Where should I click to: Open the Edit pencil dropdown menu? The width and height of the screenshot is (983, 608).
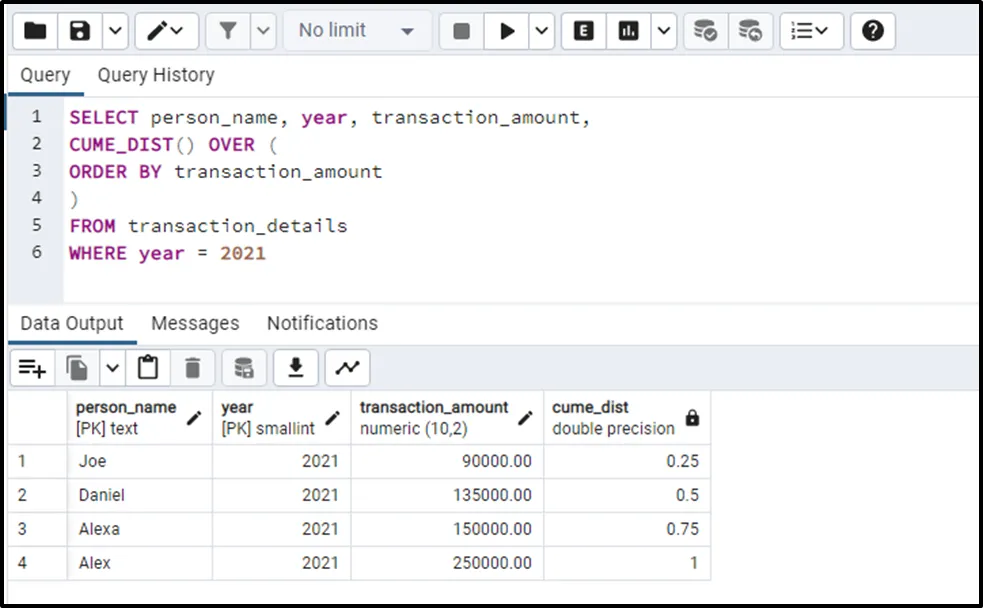[x=166, y=31]
